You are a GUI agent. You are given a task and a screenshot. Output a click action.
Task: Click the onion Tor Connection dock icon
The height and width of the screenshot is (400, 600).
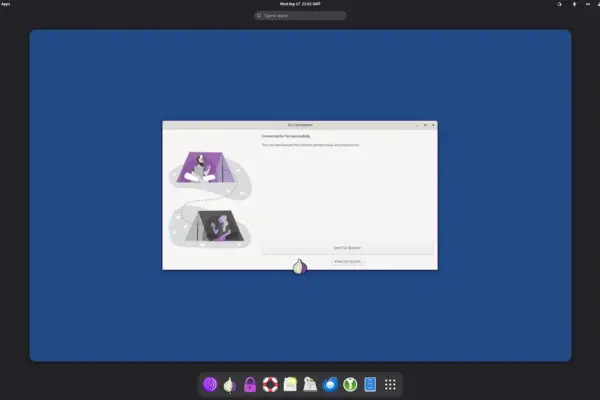[x=230, y=385]
